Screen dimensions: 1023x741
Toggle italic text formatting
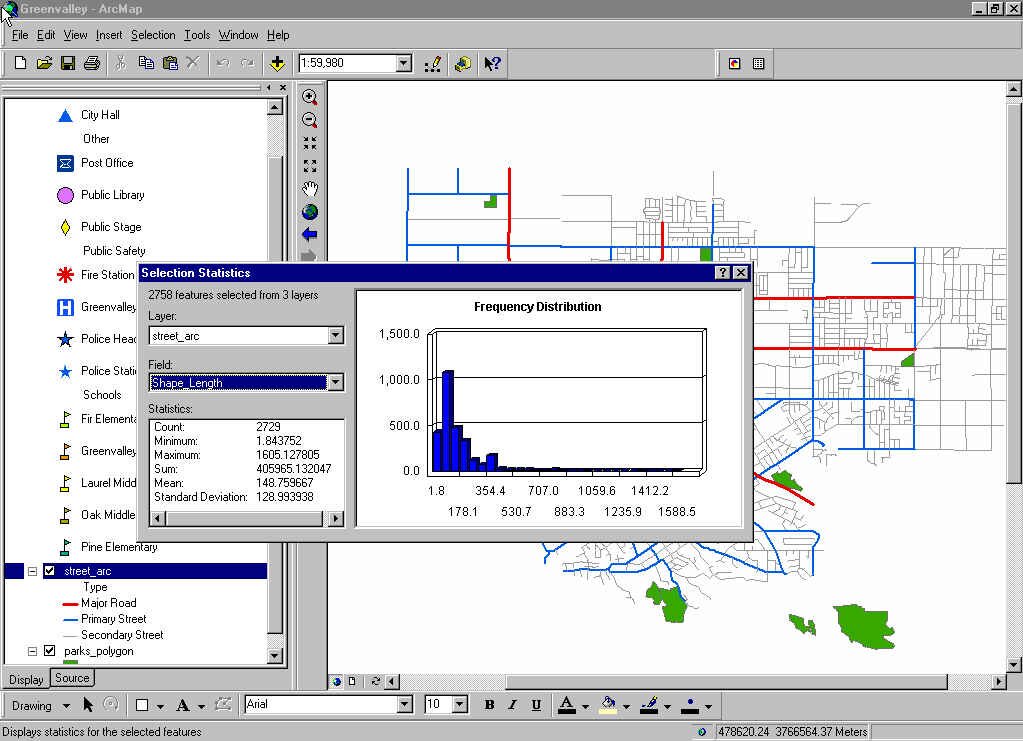513,704
